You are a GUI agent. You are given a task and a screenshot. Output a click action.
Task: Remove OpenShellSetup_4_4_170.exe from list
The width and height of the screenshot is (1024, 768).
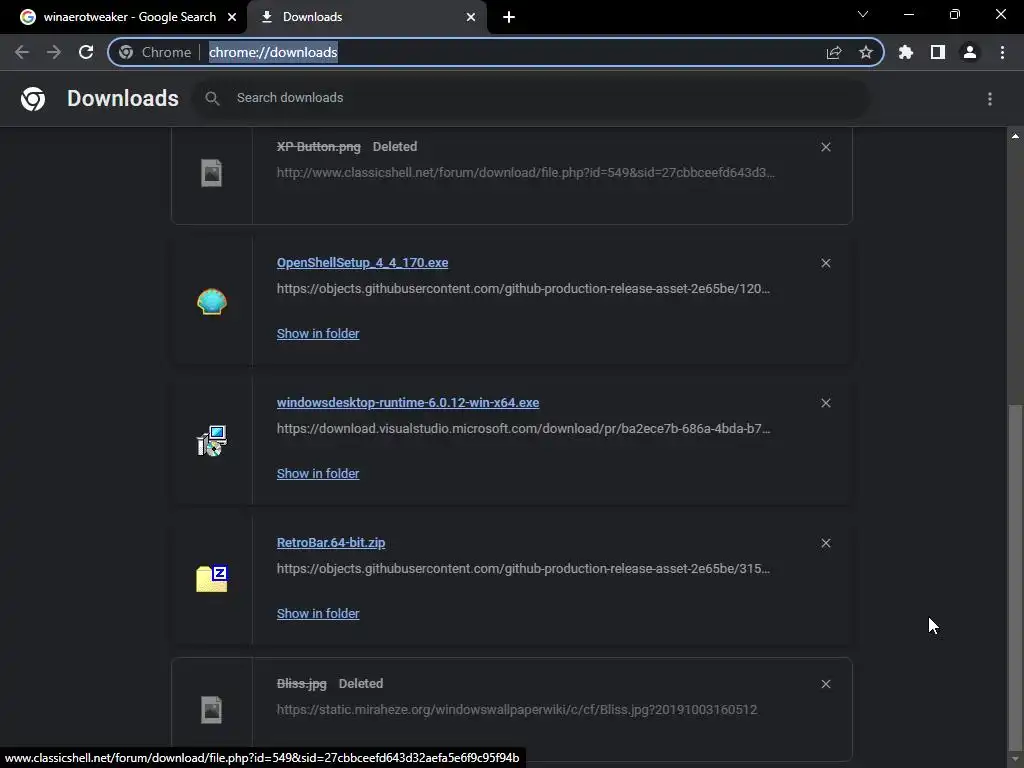[825, 263]
